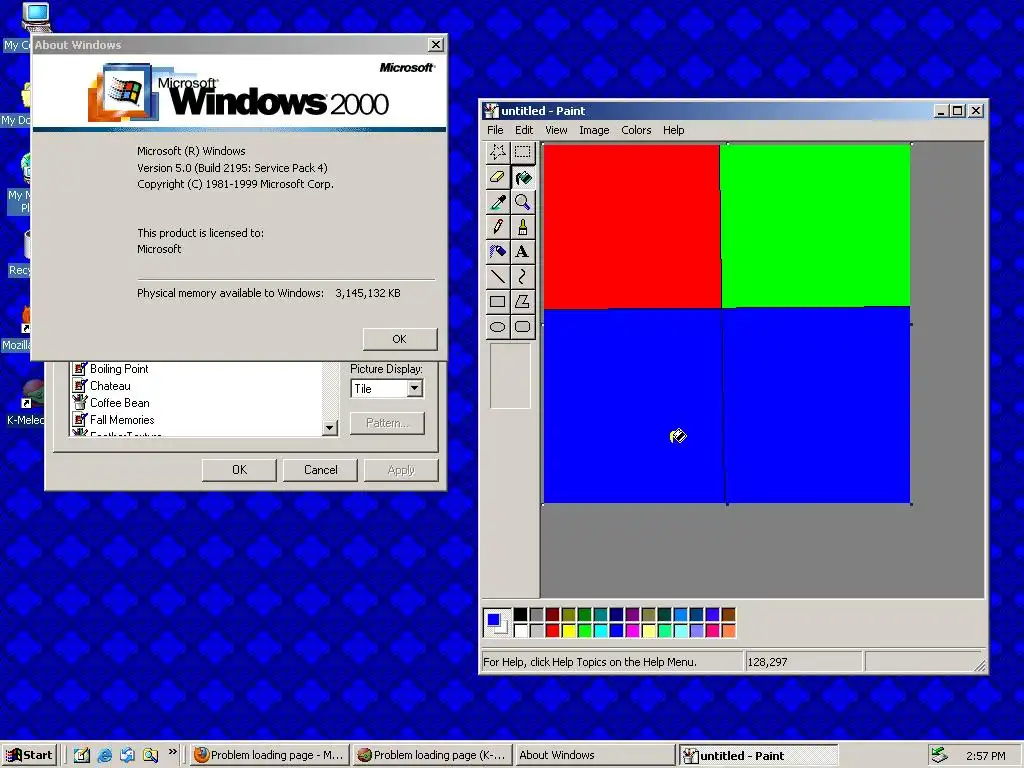1024x768 pixels.
Task: Select the Curve tool in Paint
Action: point(522,276)
